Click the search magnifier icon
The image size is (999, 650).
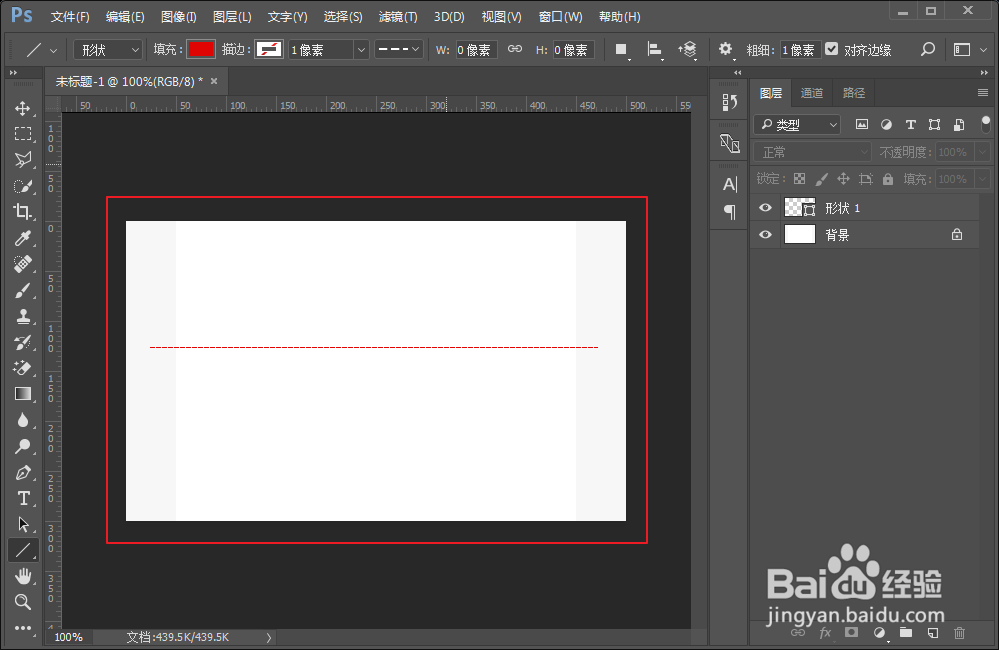point(928,50)
